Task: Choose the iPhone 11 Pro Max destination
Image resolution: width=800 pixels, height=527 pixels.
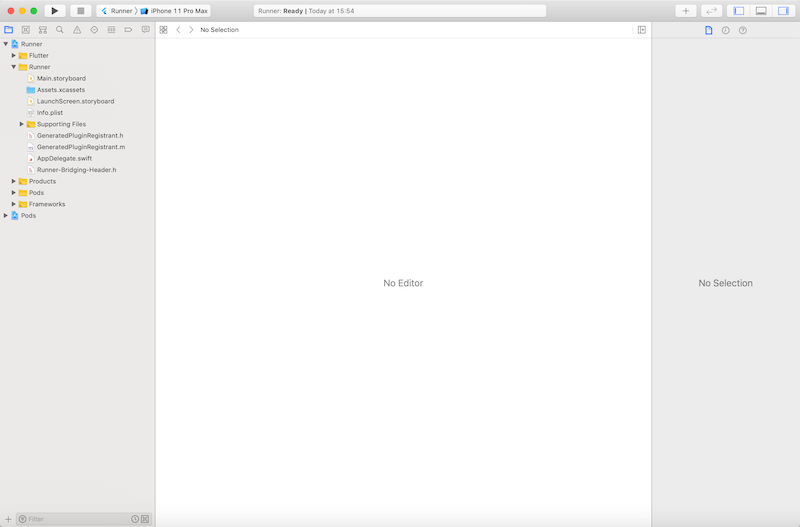Action: click(x=174, y=11)
